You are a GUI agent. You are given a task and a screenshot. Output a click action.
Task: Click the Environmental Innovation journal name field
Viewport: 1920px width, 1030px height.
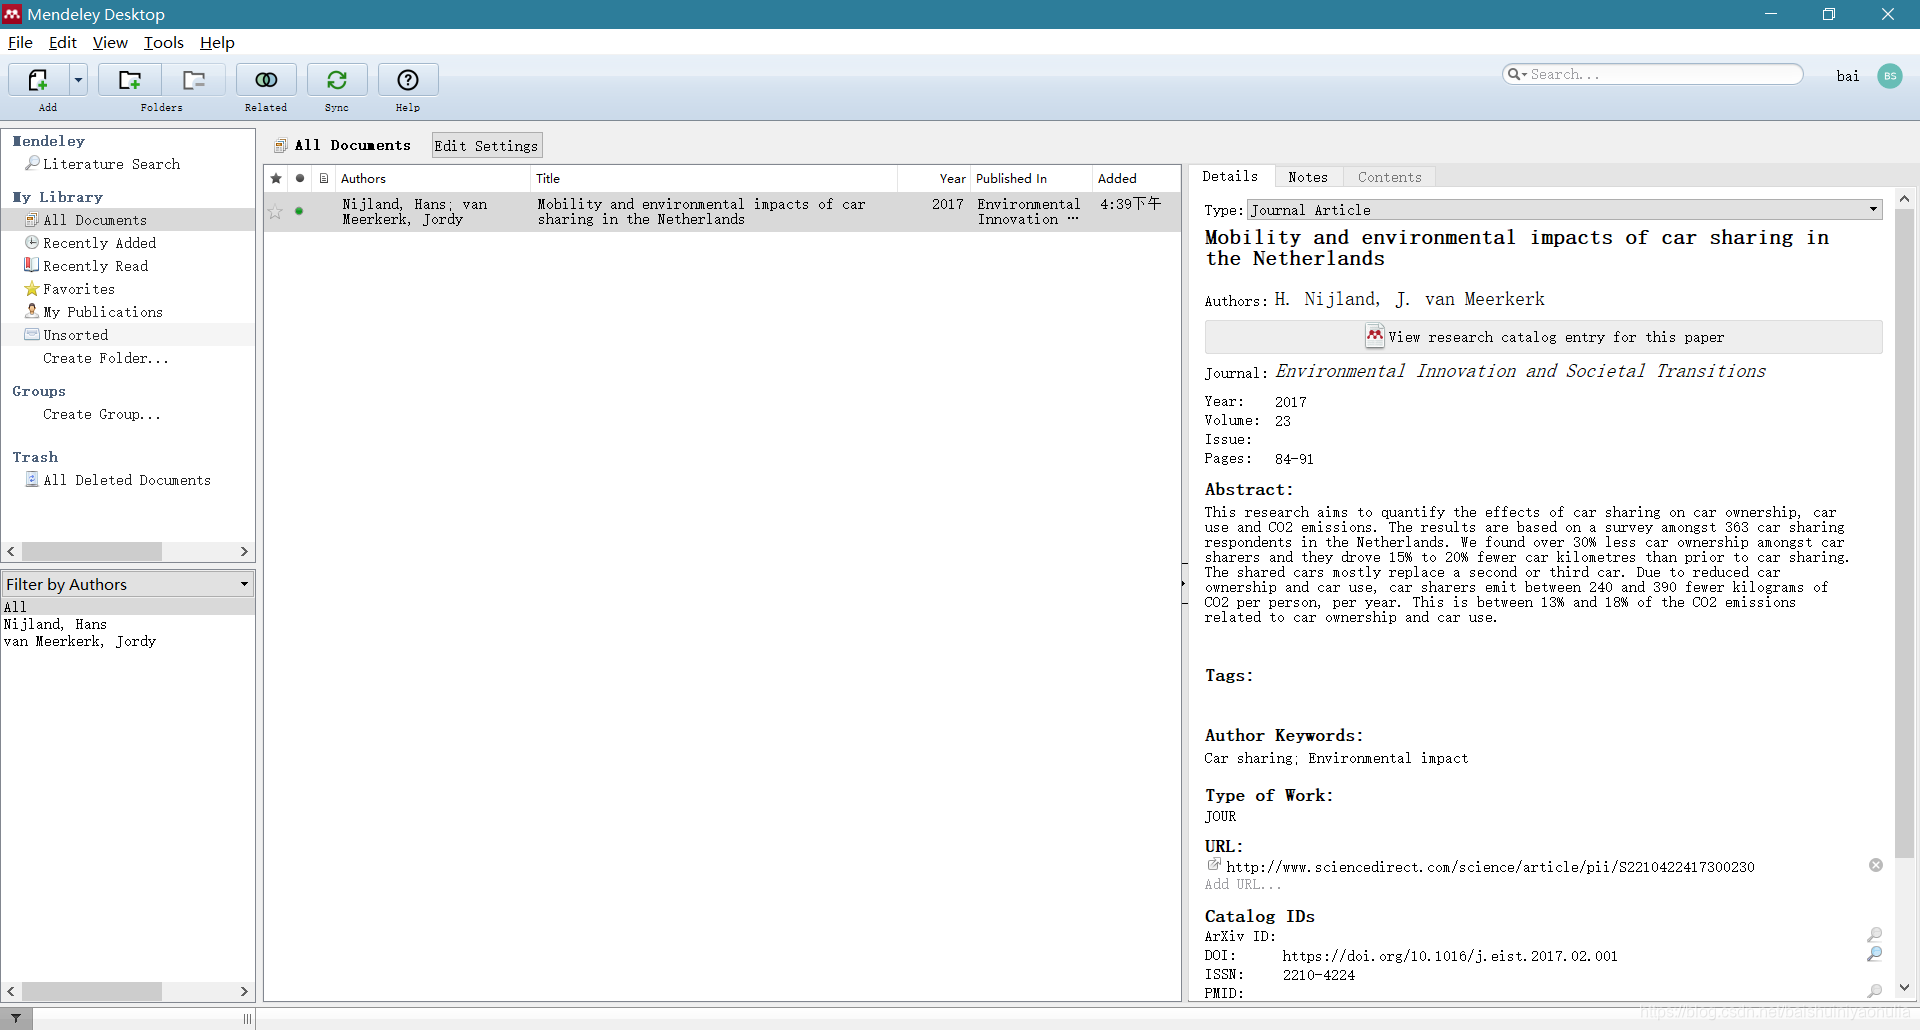click(1520, 371)
